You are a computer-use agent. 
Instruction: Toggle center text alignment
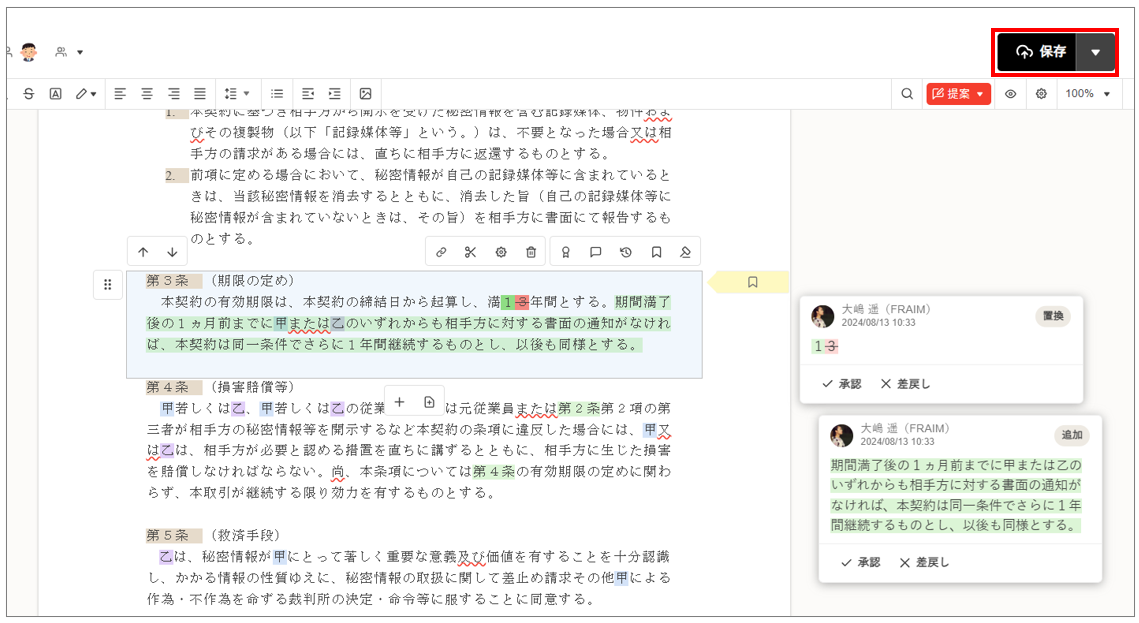147,94
